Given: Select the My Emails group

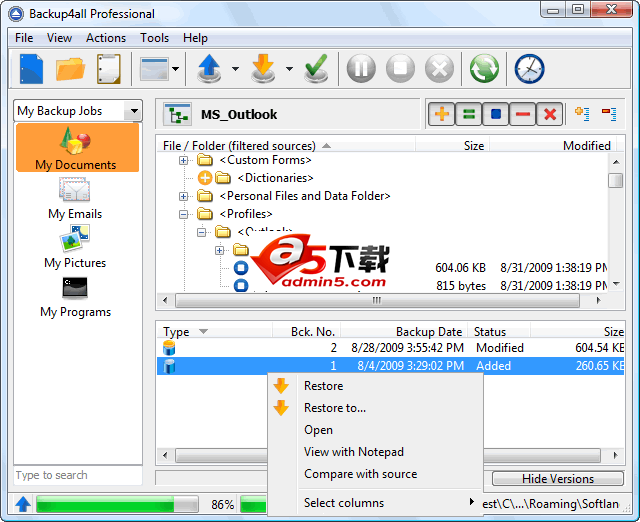Looking at the screenshot, I should tap(75, 198).
